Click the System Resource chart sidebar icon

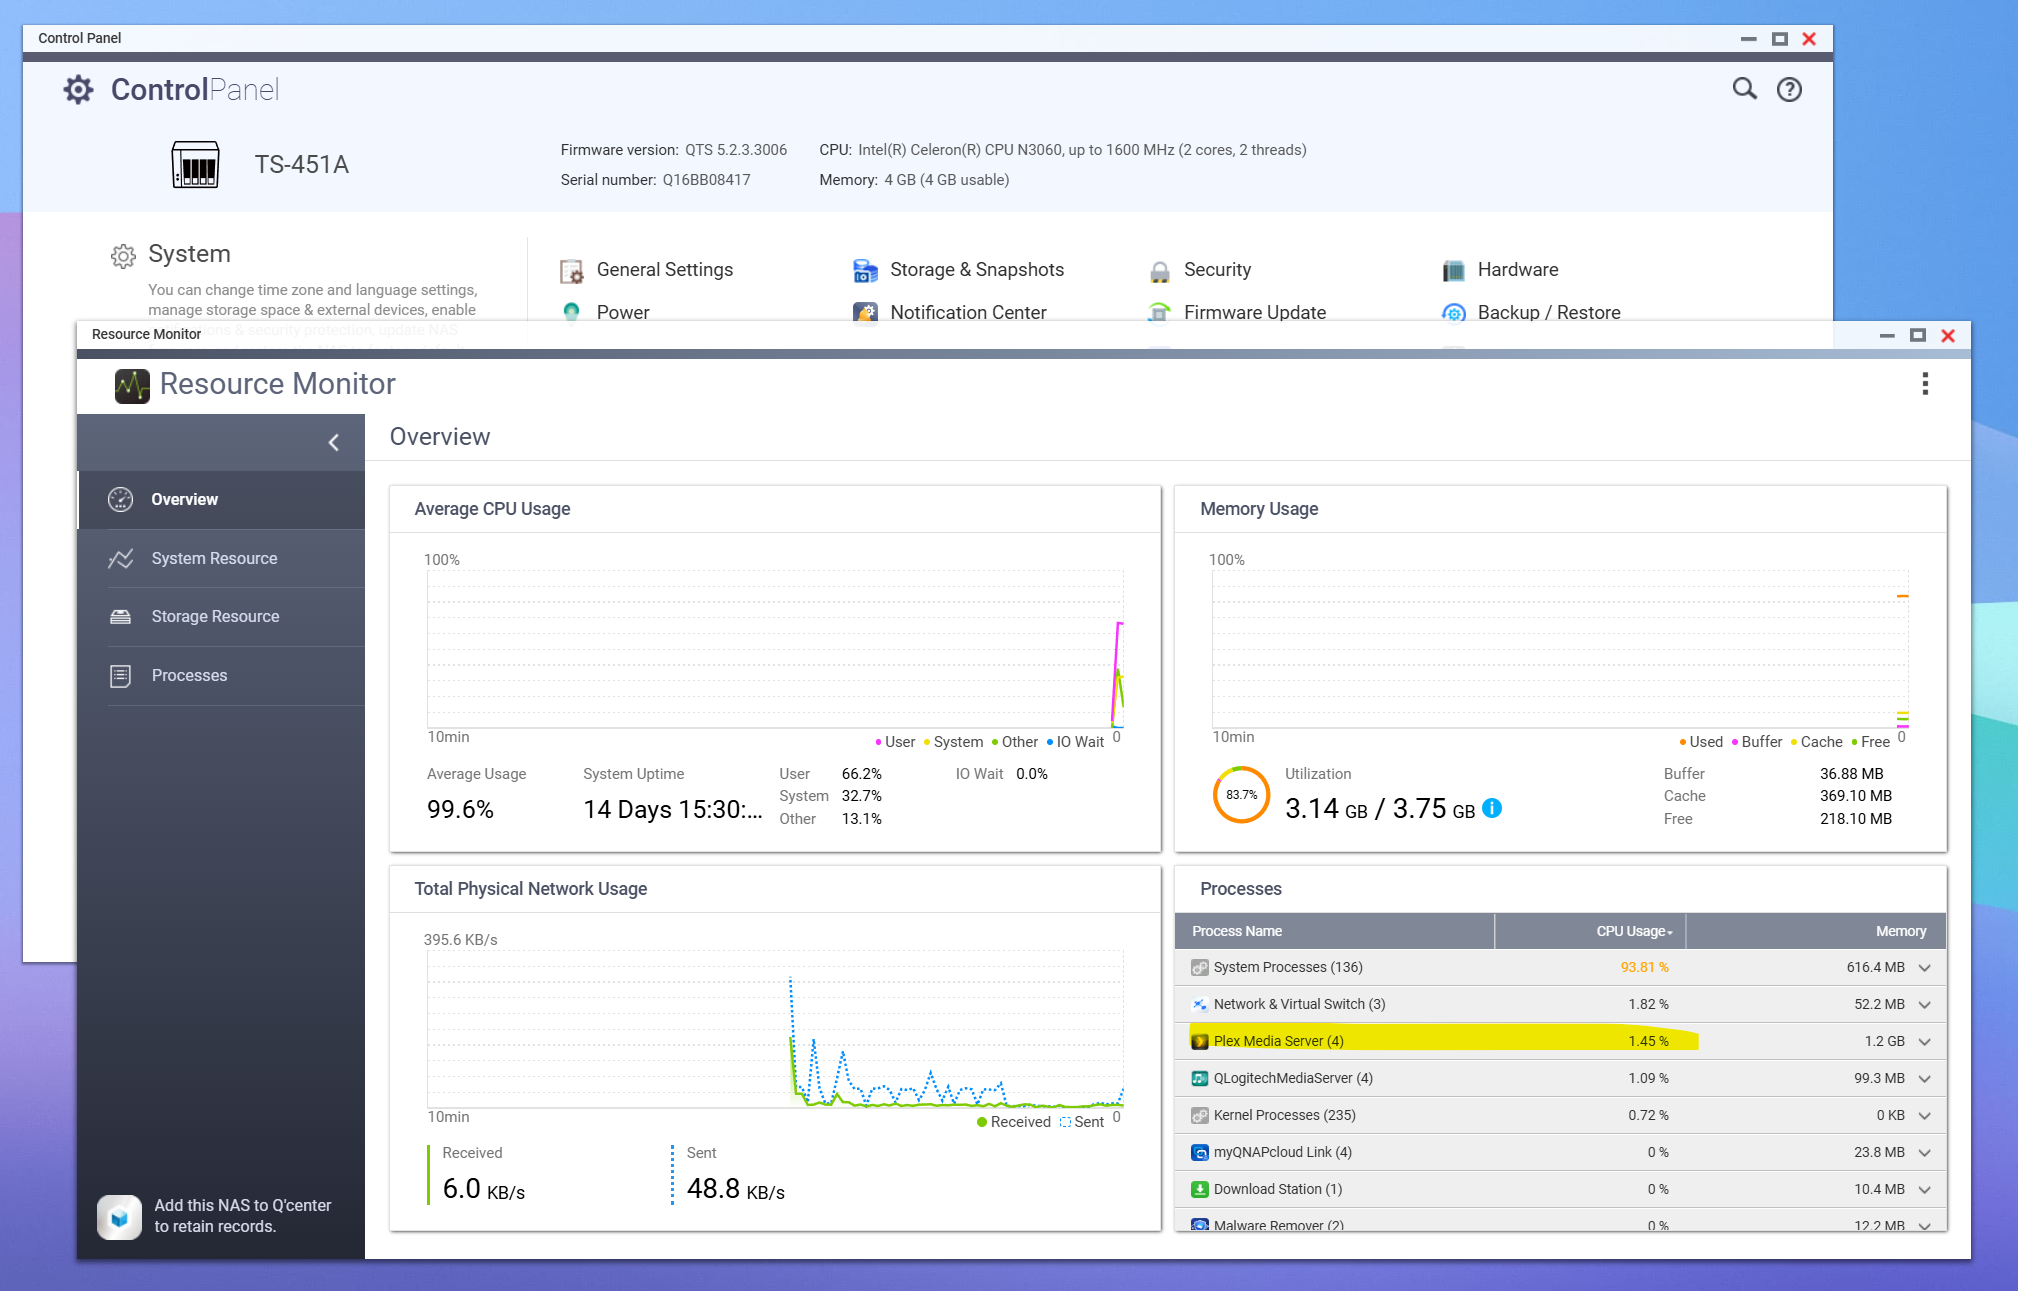(120, 559)
